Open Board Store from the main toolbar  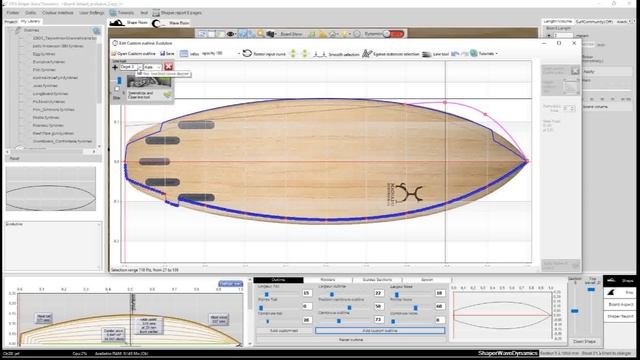[291, 34]
